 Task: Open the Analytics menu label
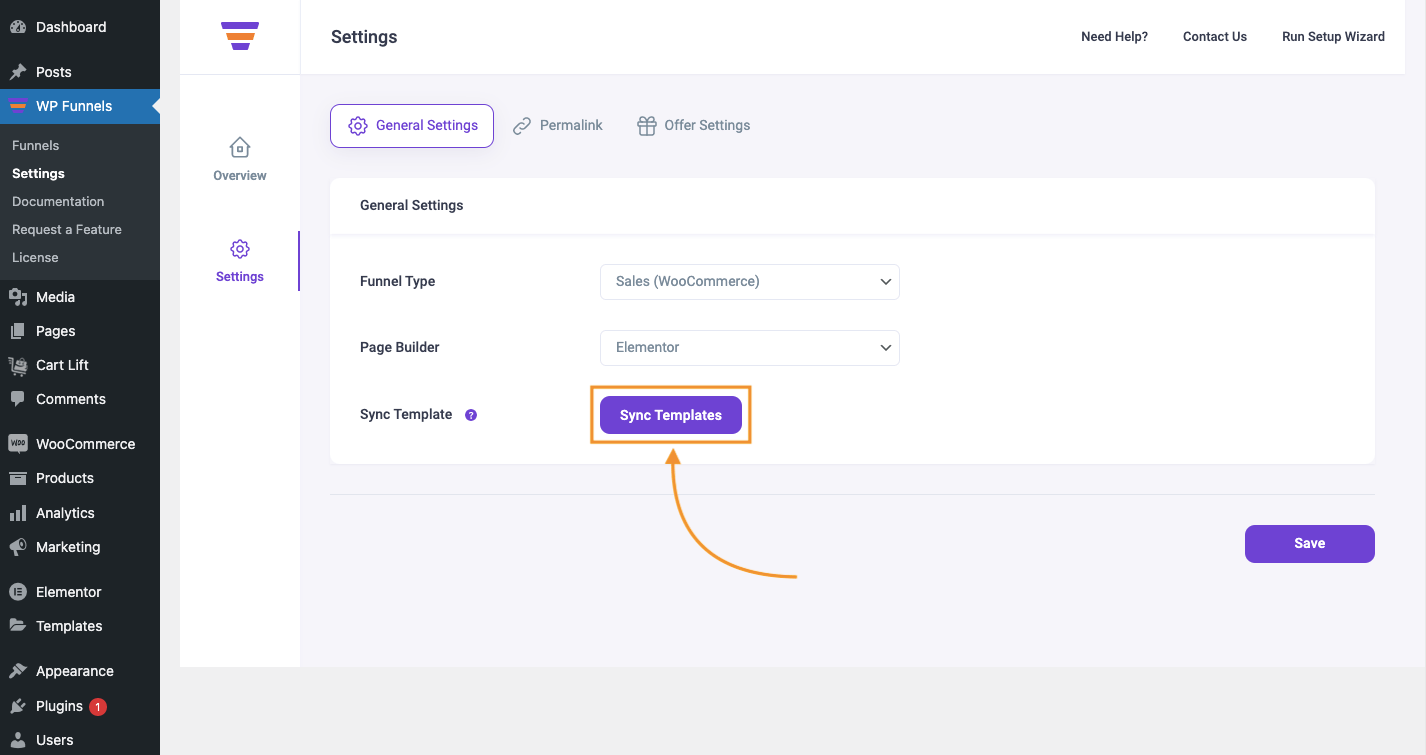65,513
